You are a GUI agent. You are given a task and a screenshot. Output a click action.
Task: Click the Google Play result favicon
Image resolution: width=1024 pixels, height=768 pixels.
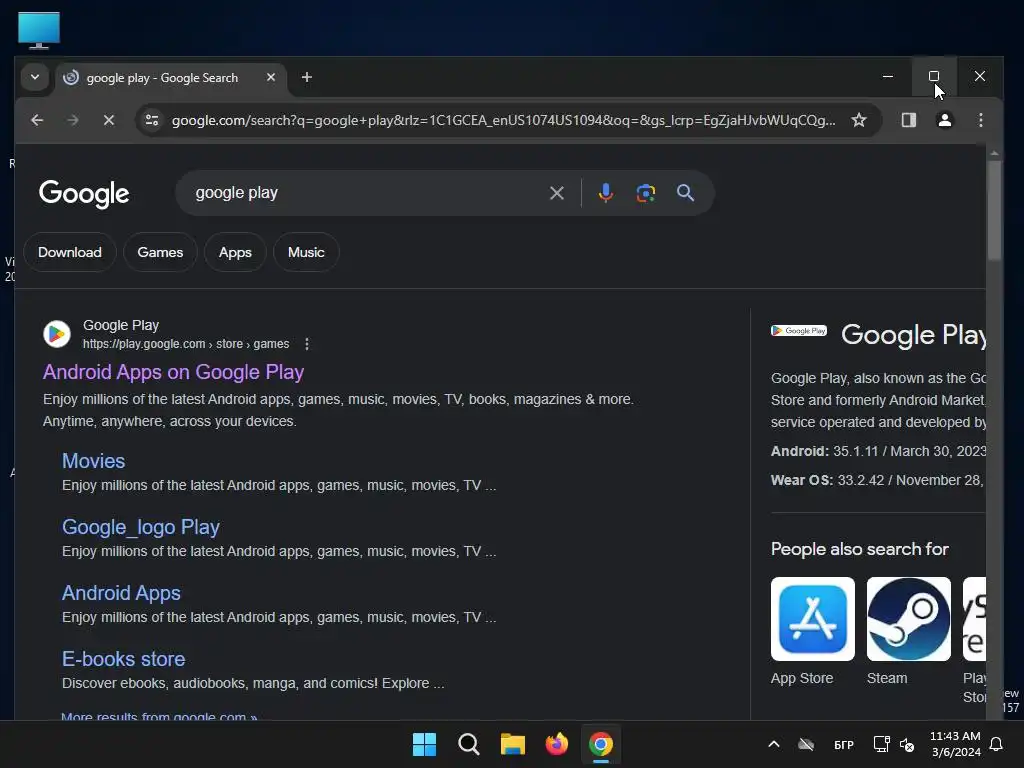tap(57, 334)
